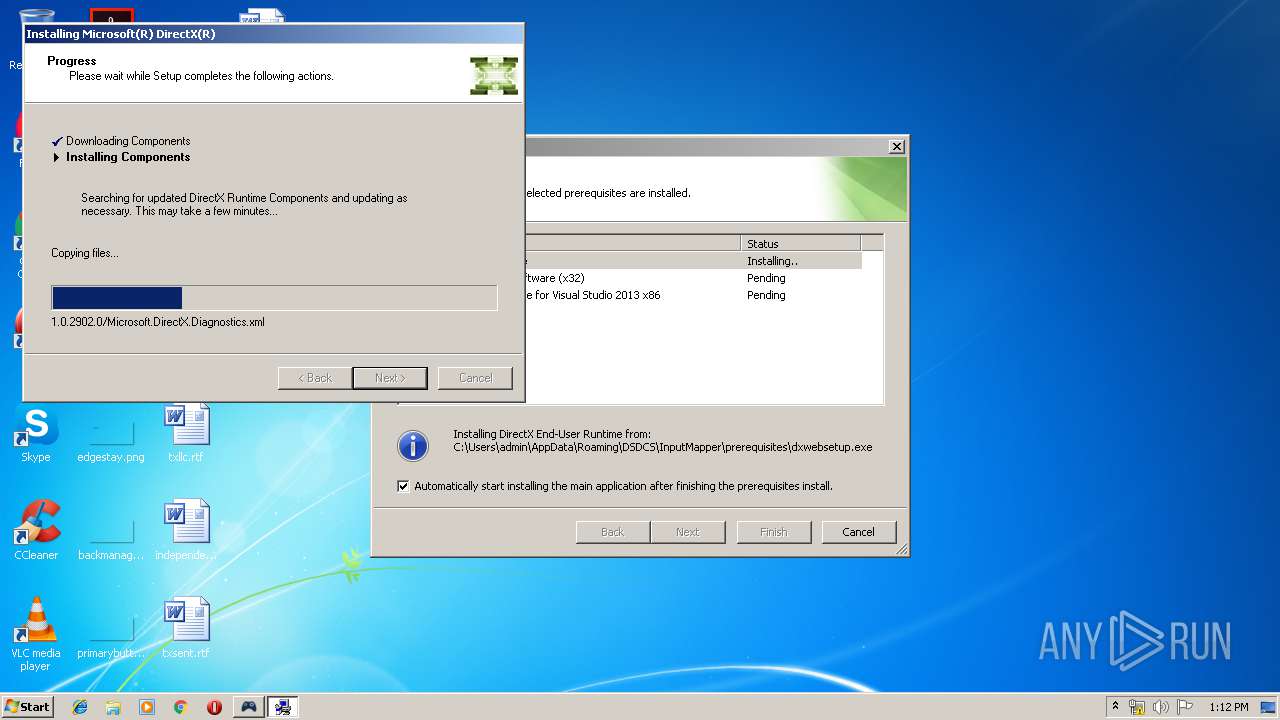Click the dxwebsetup.exe install path text
Screen dimensions: 1280x720
coord(662,447)
